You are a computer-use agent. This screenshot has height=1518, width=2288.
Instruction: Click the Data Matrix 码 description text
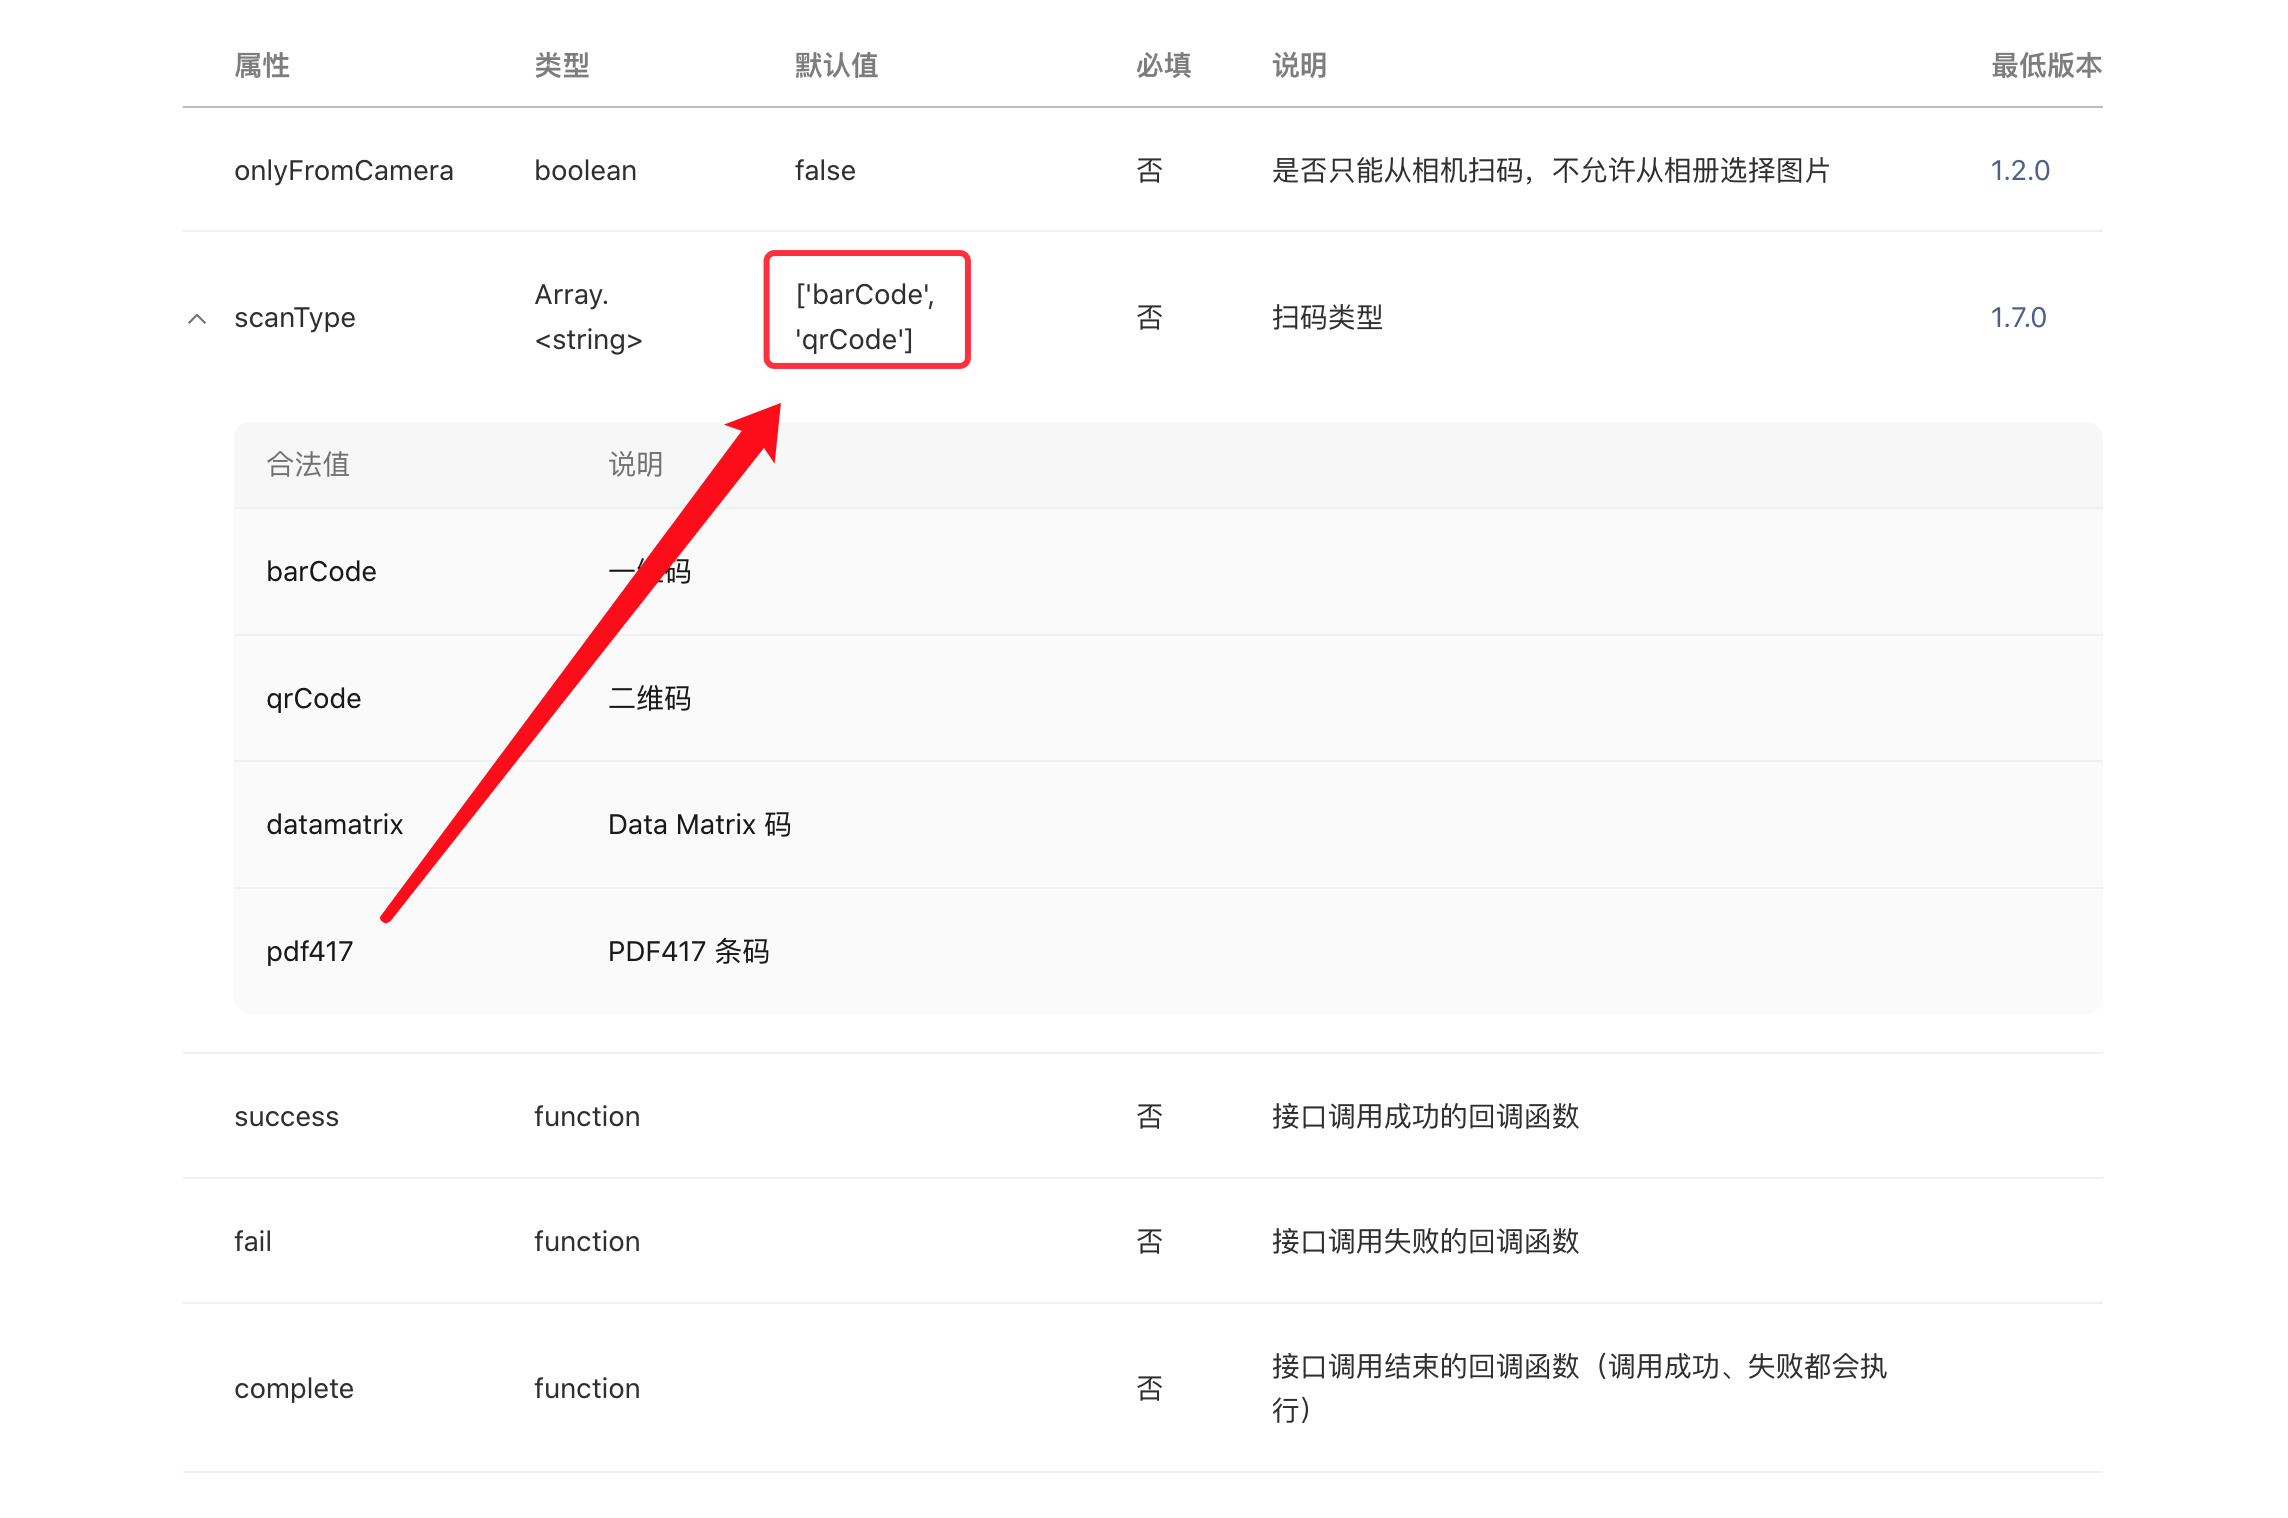pyautogui.click(x=699, y=825)
